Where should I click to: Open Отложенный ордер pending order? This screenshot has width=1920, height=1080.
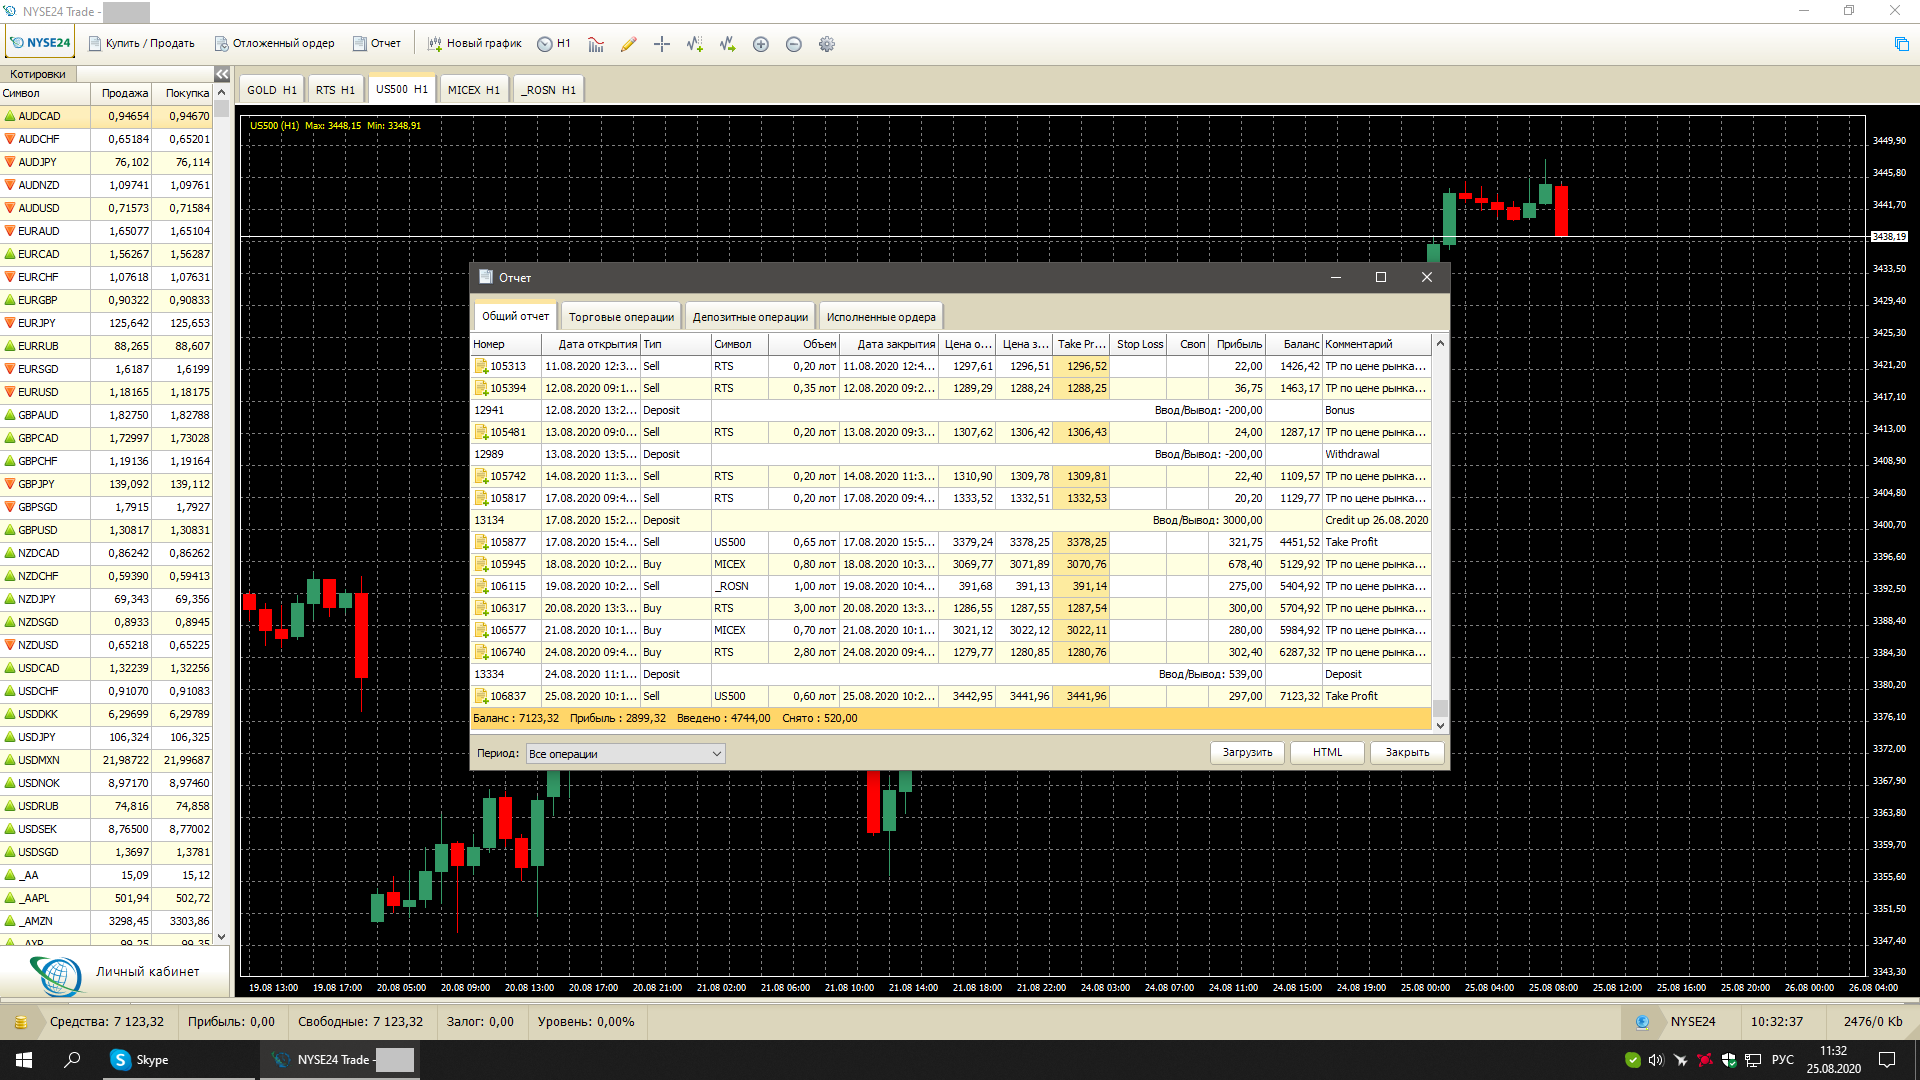tap(274, 43)
